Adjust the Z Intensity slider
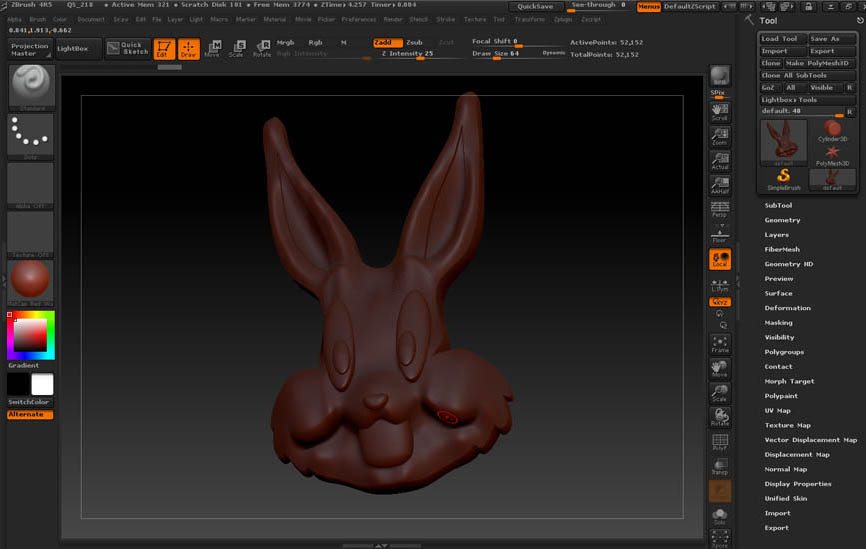The image size is (866, 549). click(x=420, y=54)
